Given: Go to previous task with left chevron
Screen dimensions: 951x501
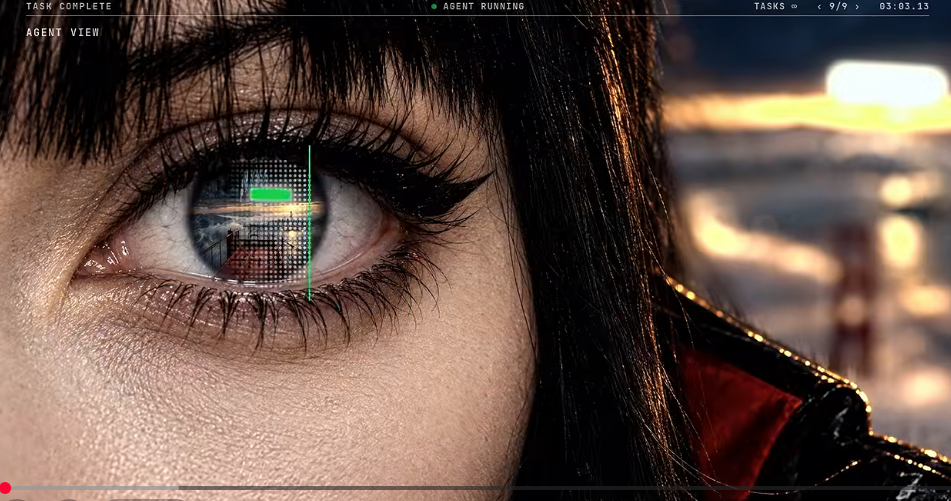Looking at the screenshot, I should [819, 7].
